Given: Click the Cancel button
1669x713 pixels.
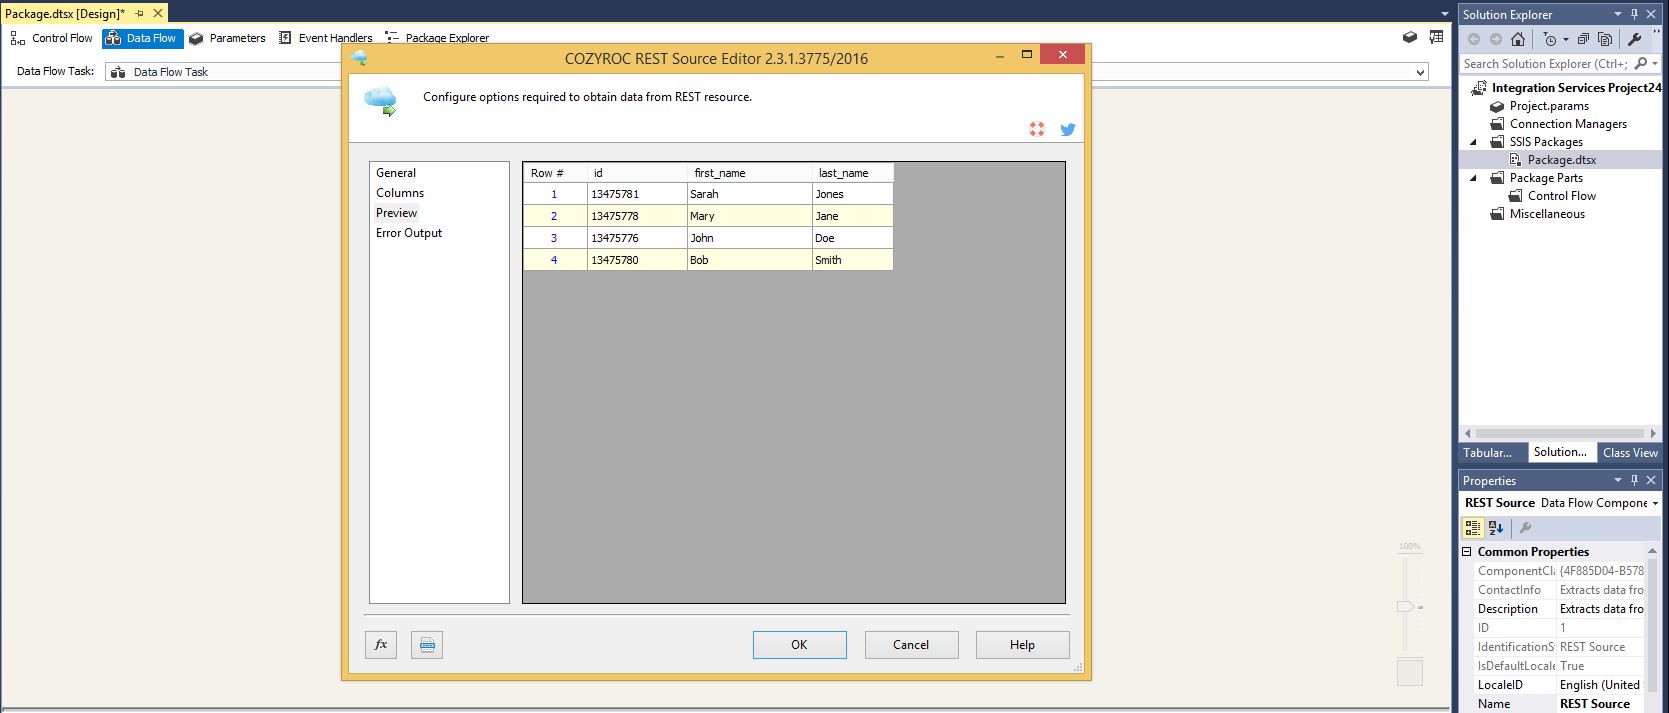Looking at the screenshot, I should (x=911, y=645).
